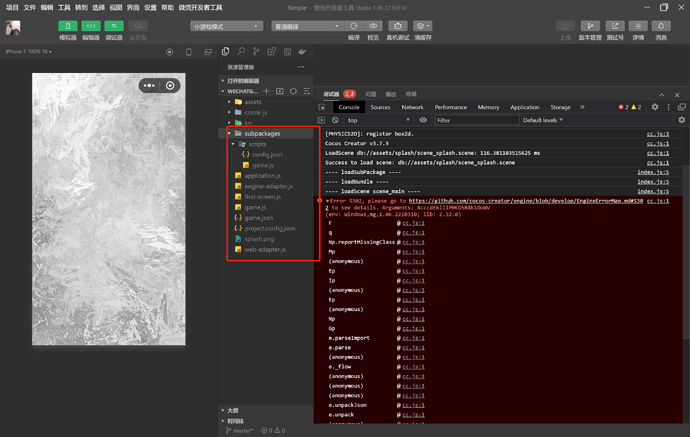This screenshot has height=437, width=690.
Task: Toggle the 编辑器 editor panel button
Action: pos(91,26)
